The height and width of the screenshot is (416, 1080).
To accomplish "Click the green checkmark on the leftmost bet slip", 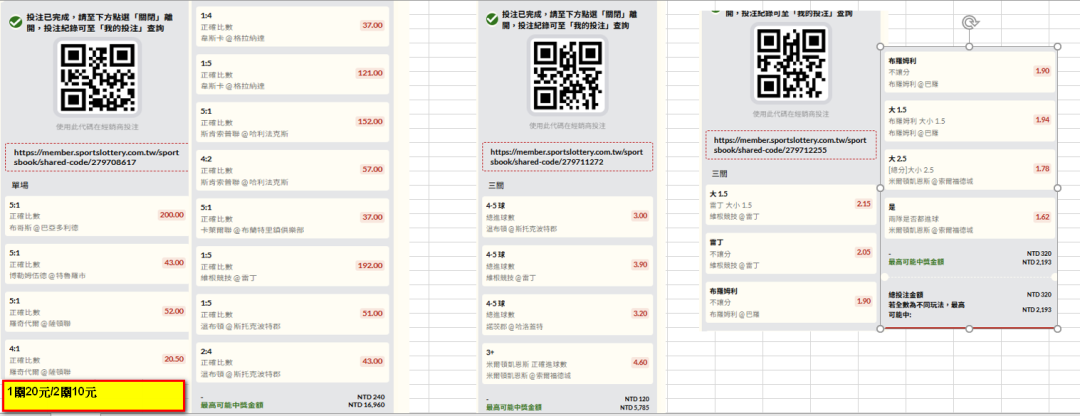I will point(15,20).
